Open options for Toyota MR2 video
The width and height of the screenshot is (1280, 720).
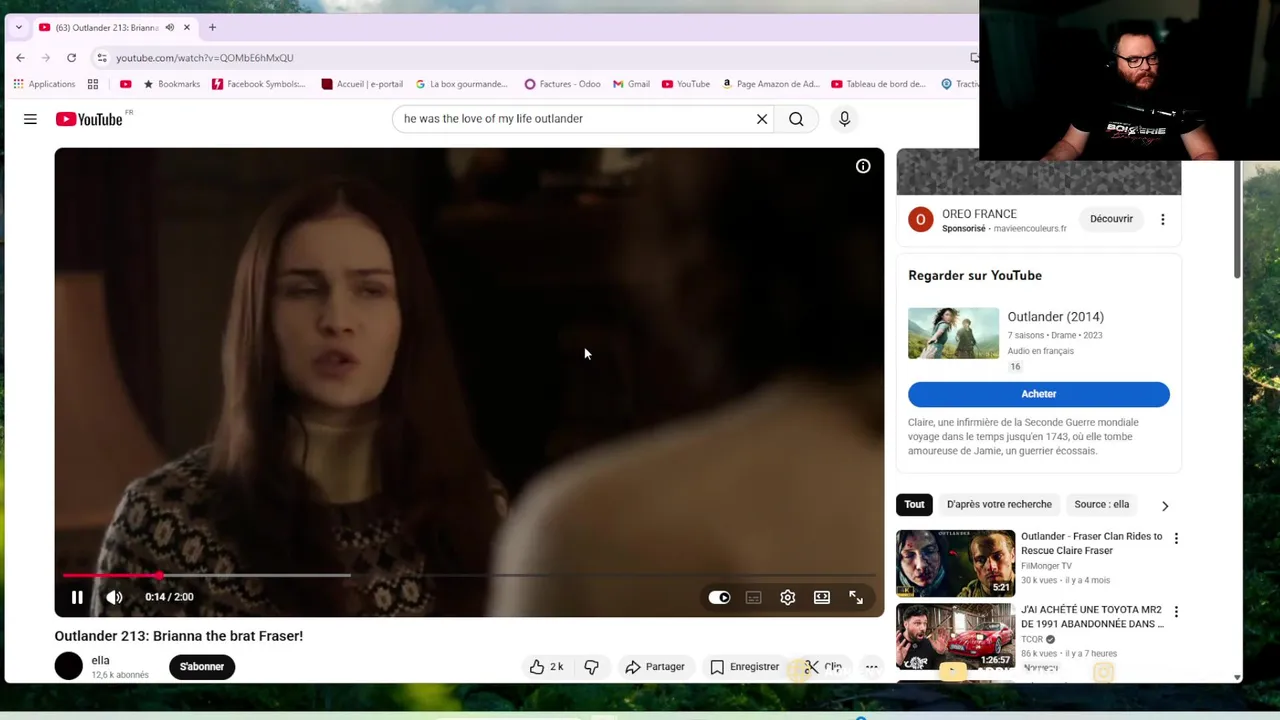click(x=1176, y=612)
